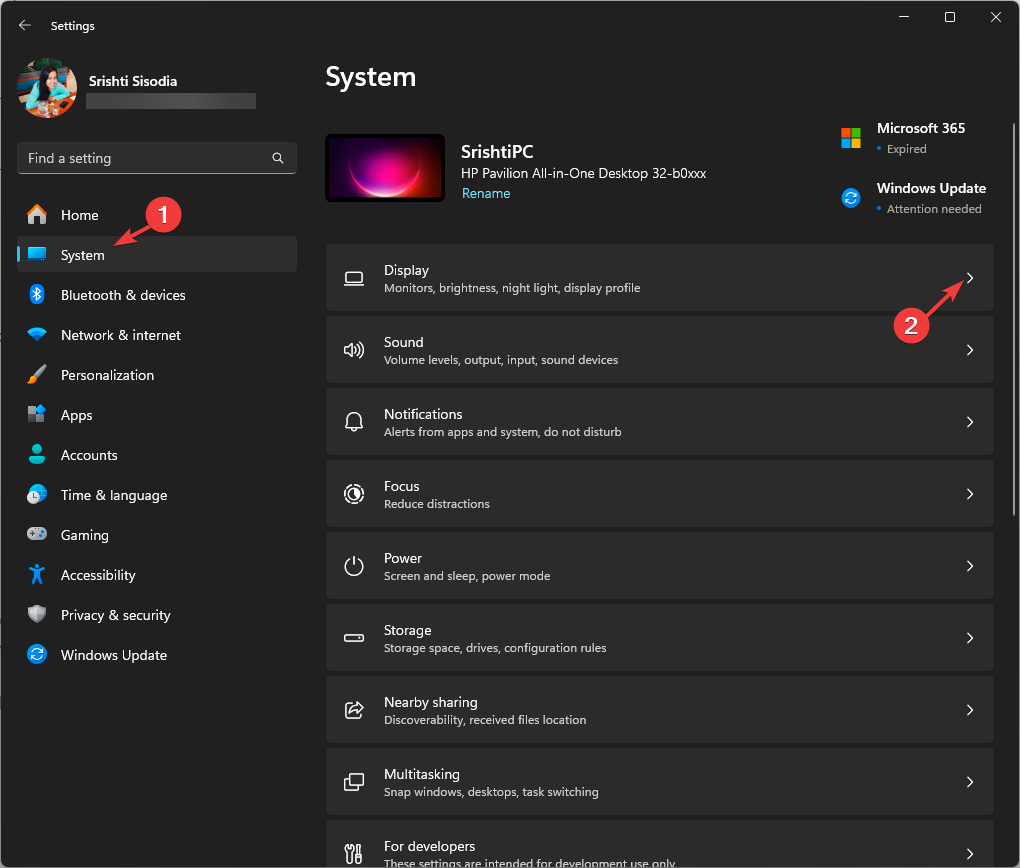Open Windows Update Attention needed status text

click(x=933, y=209)
